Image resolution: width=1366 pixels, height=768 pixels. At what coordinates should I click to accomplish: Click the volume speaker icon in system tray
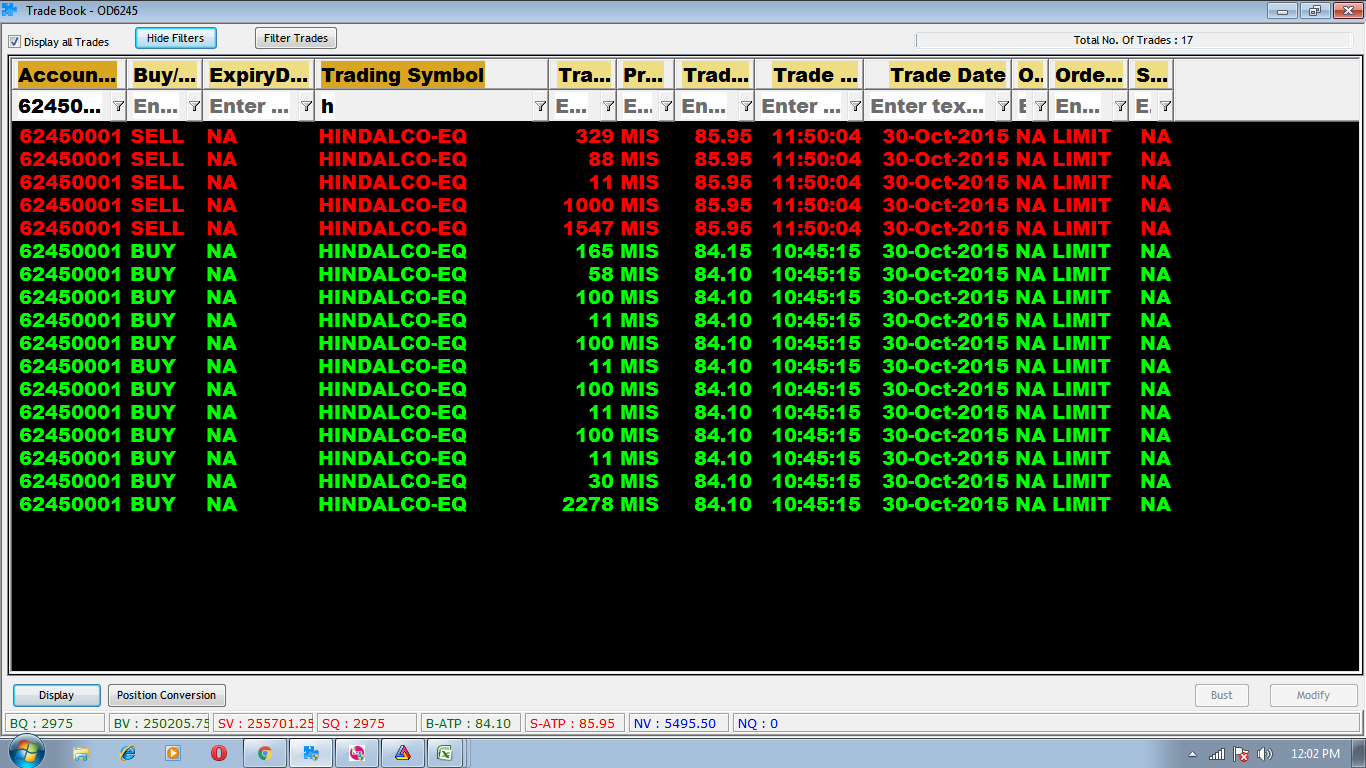click(1264, 753)
